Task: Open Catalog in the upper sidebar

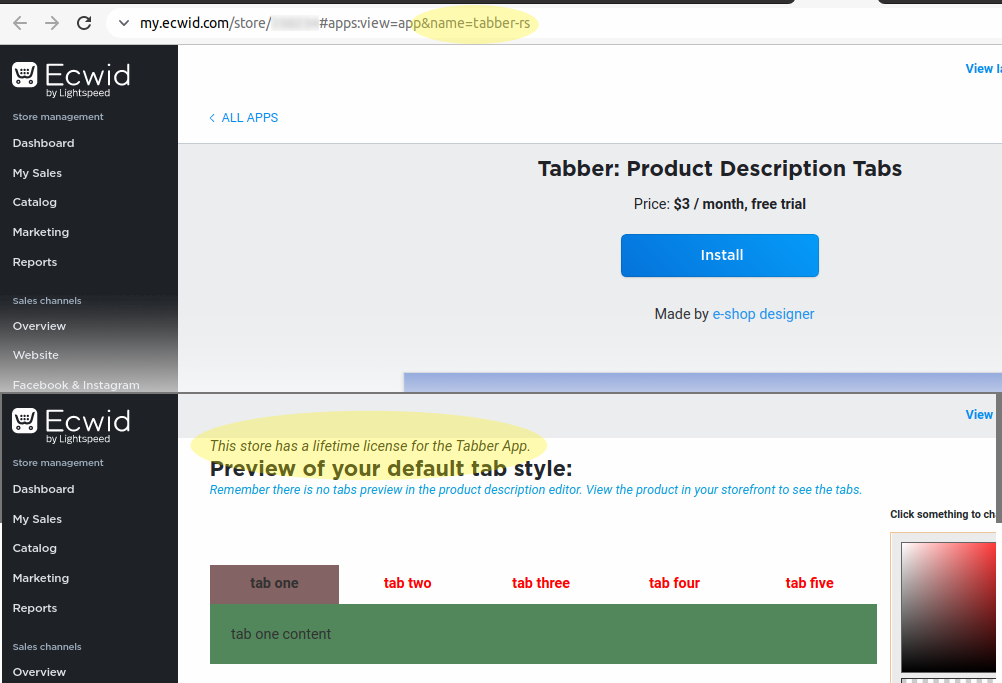Action: tap(35, 203)
